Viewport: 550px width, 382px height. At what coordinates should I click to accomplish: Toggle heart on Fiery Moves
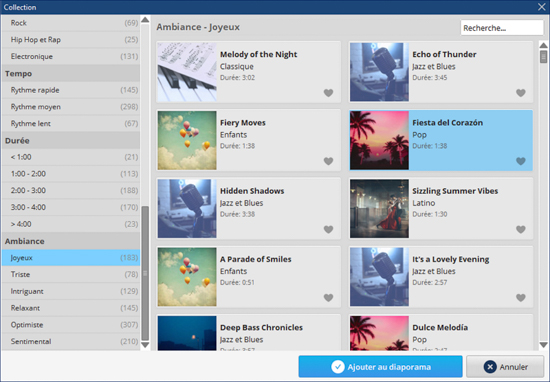coord(328,161)
